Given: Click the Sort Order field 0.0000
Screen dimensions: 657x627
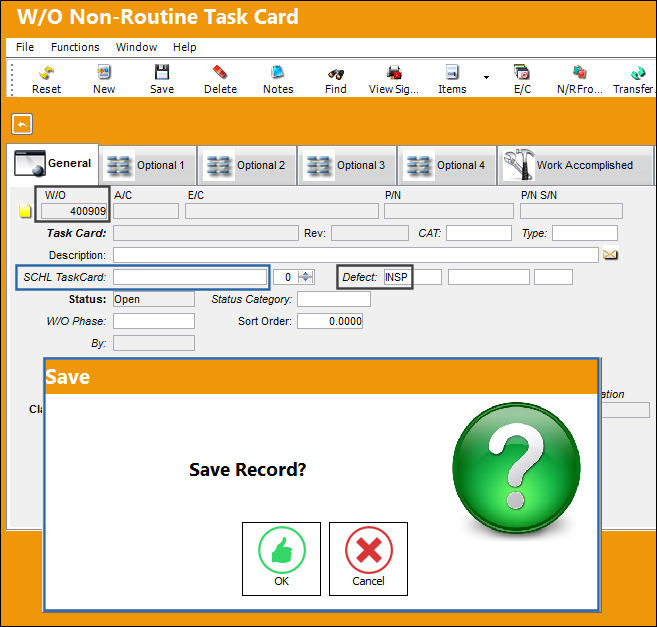Looking at the screenshot, I should [330, 321].
